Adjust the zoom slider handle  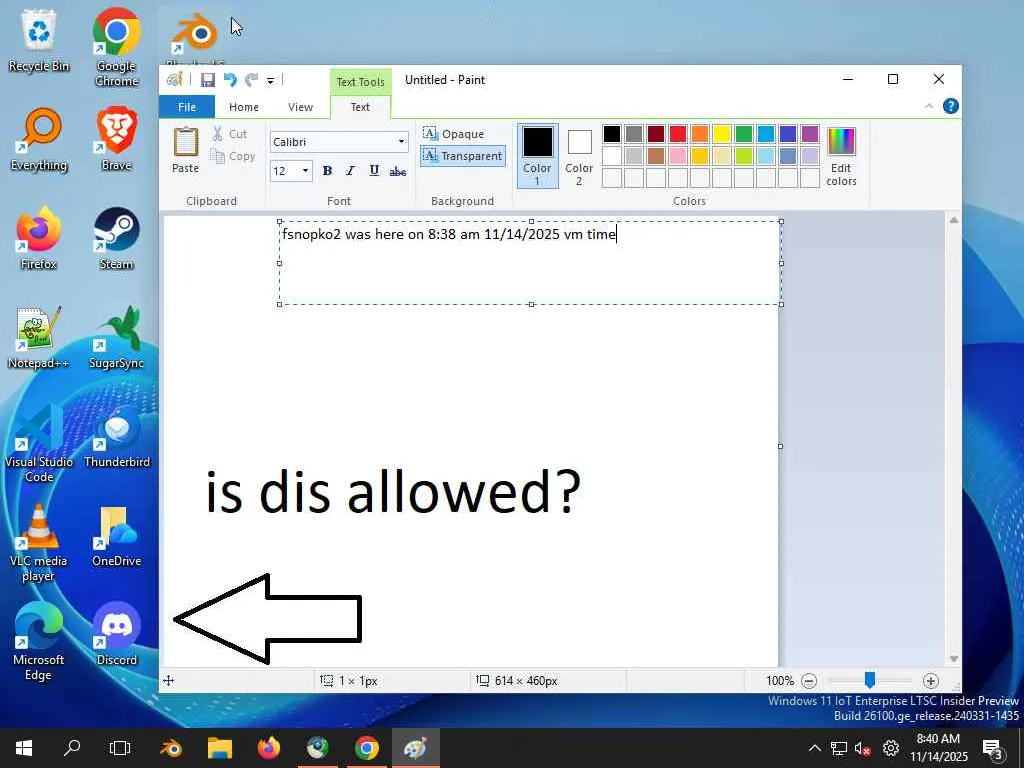(869, 680)
